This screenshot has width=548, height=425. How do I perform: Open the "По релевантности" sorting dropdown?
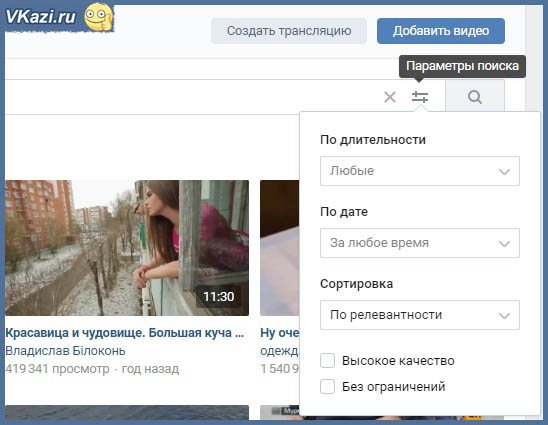pyautogui.click(x=420, y=315)
